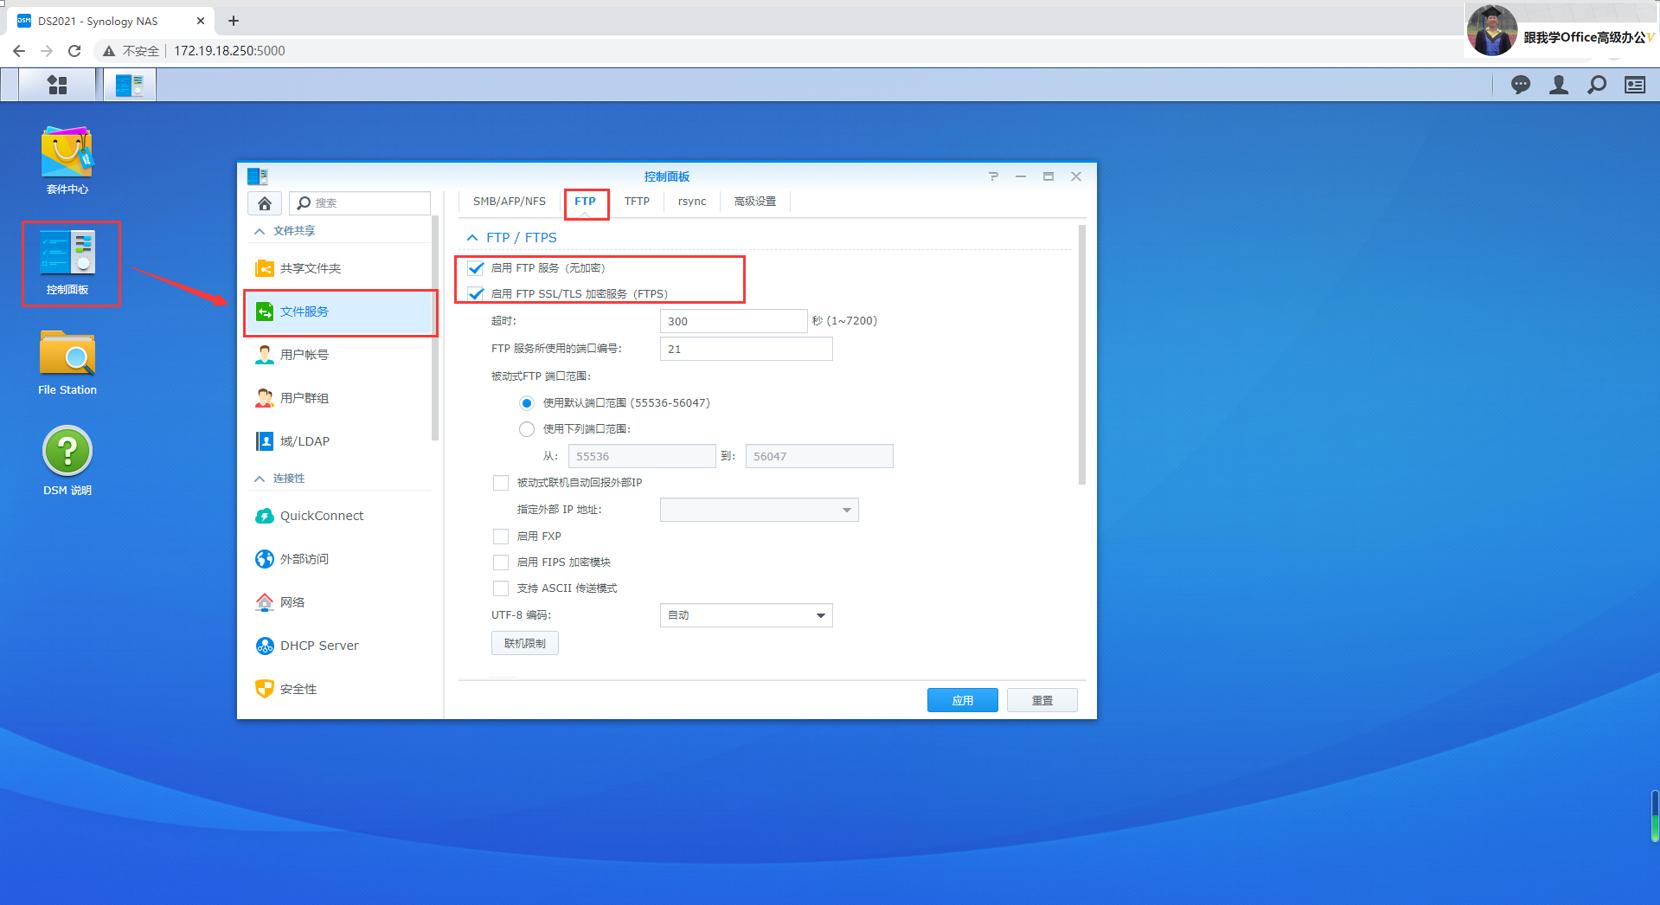The width and height of the screenshot is (1660, 905).
Task: Collapse the FTP / FTPS section
Action: tap(472, 238)
